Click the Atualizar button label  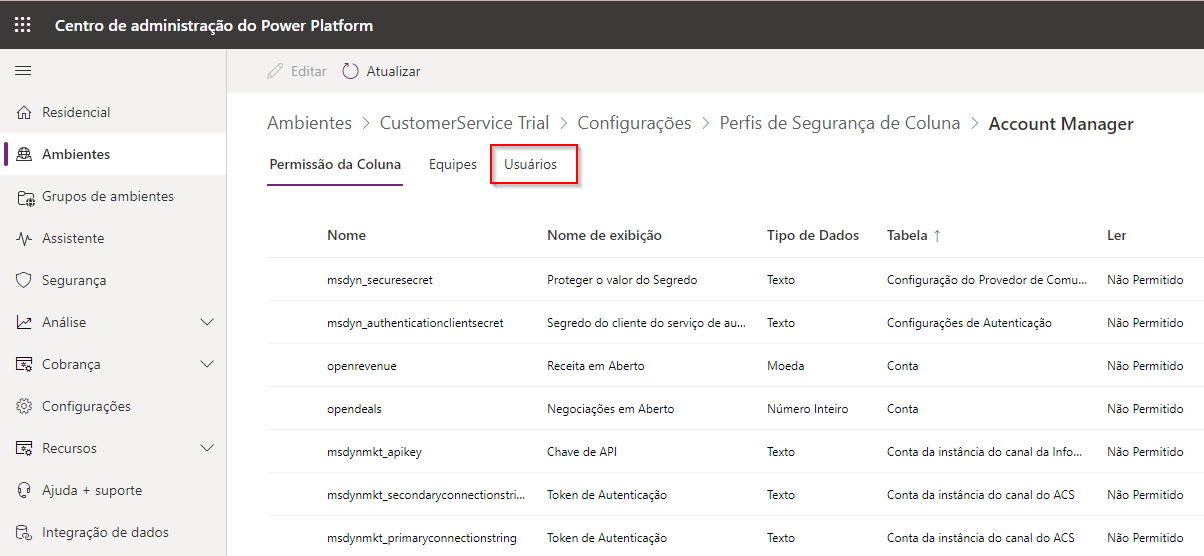point(394,72)
